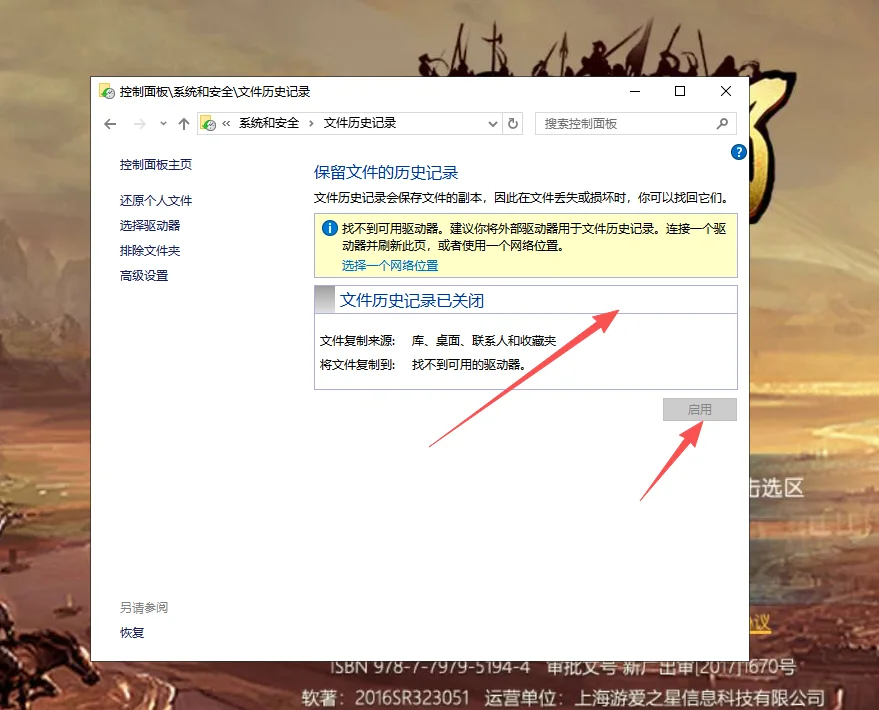Click the blue info icon in warning
Image resolution: width=879 pixels, height=710 pixels.
click(330, 228)
